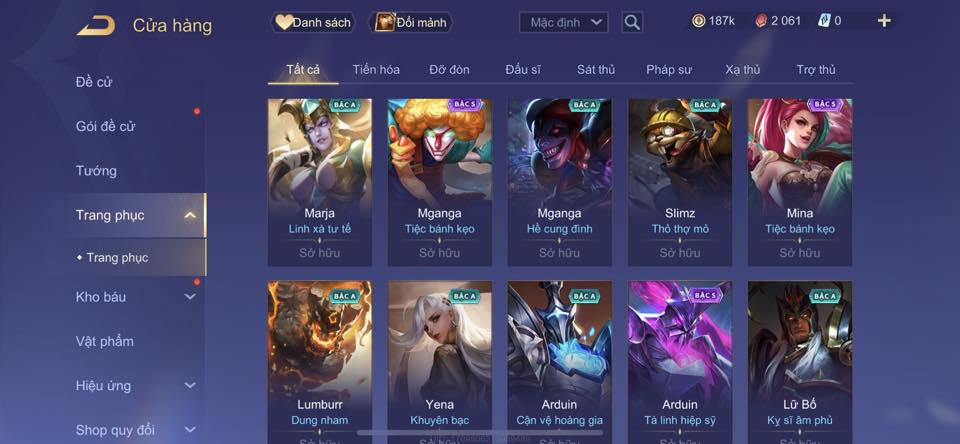Expand the Hiệu ứng sidebar section
The image size is (960, 444).
[190, 385]
